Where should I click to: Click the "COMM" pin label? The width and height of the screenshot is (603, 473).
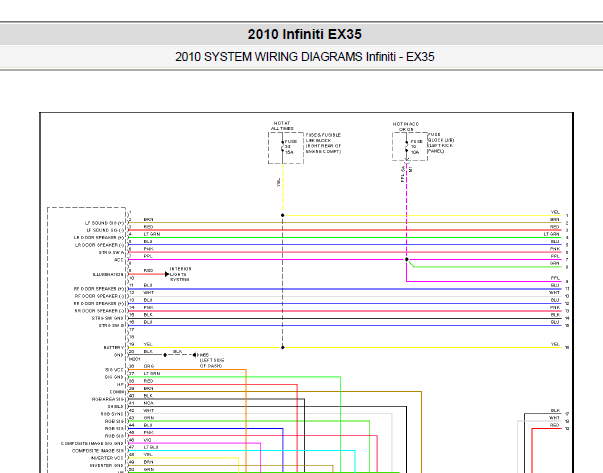[x=117, y=392]
